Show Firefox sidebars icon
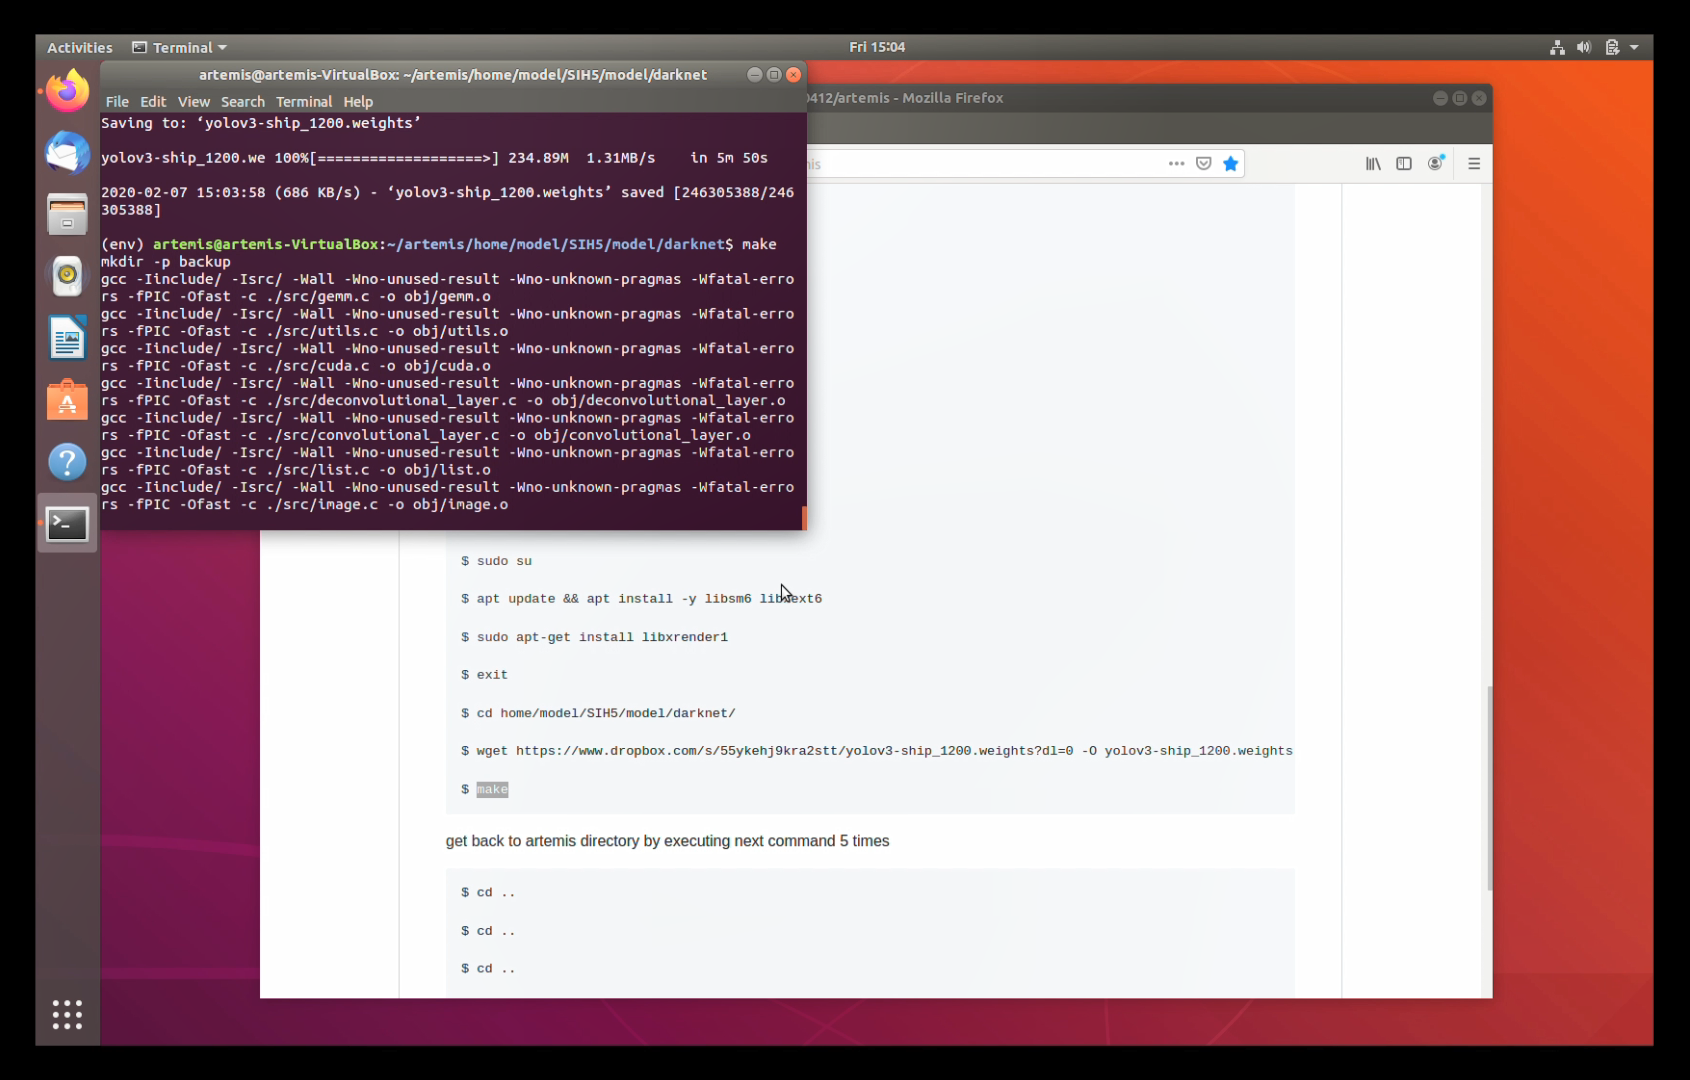The image size is (1690, 1080). (1404, 164)
